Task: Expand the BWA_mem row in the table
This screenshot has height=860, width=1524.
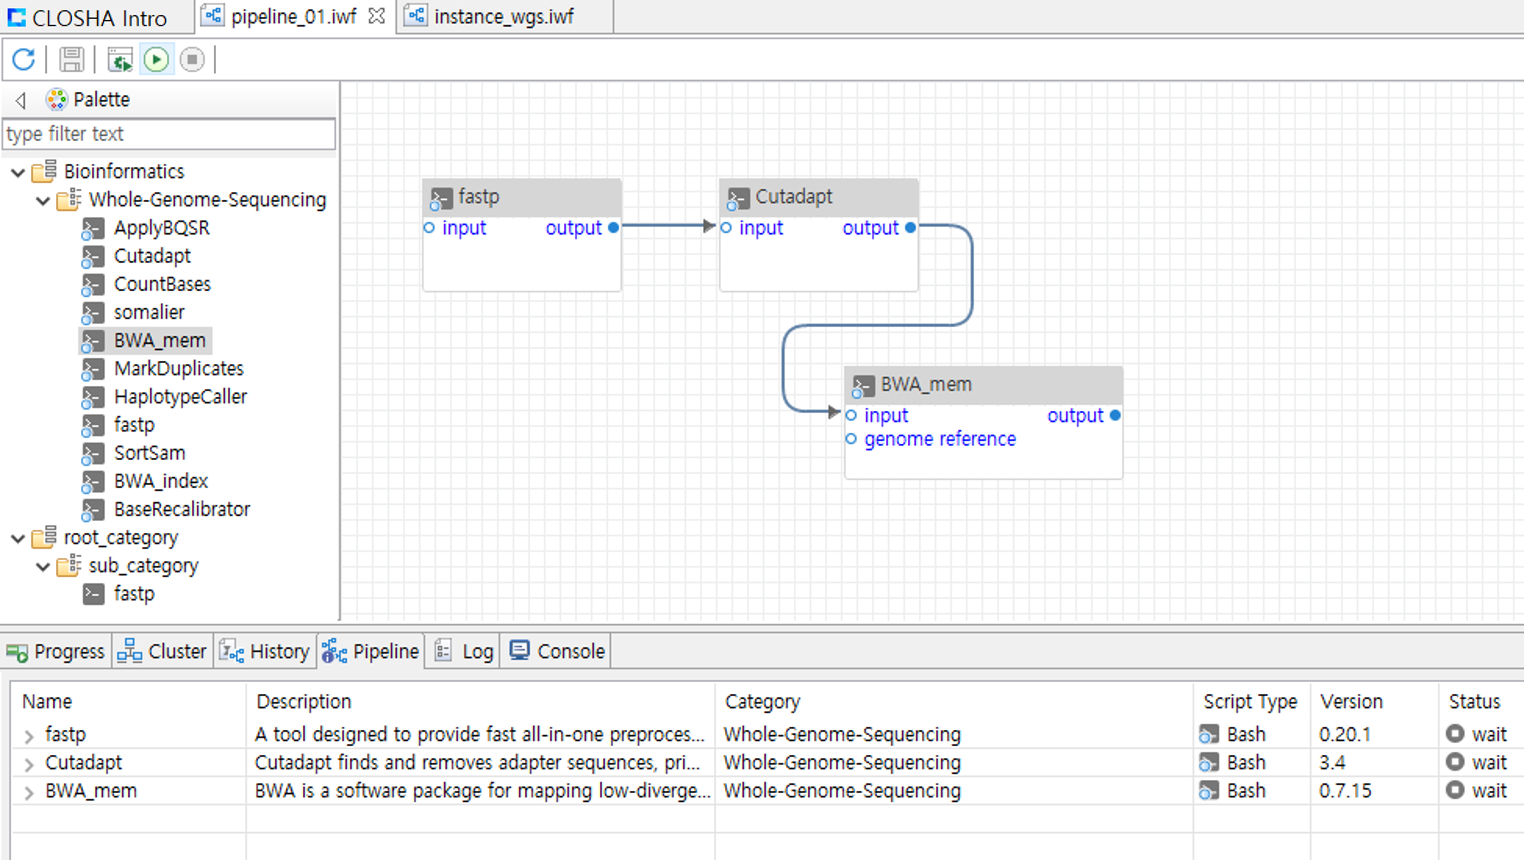Action: (29, 792)
